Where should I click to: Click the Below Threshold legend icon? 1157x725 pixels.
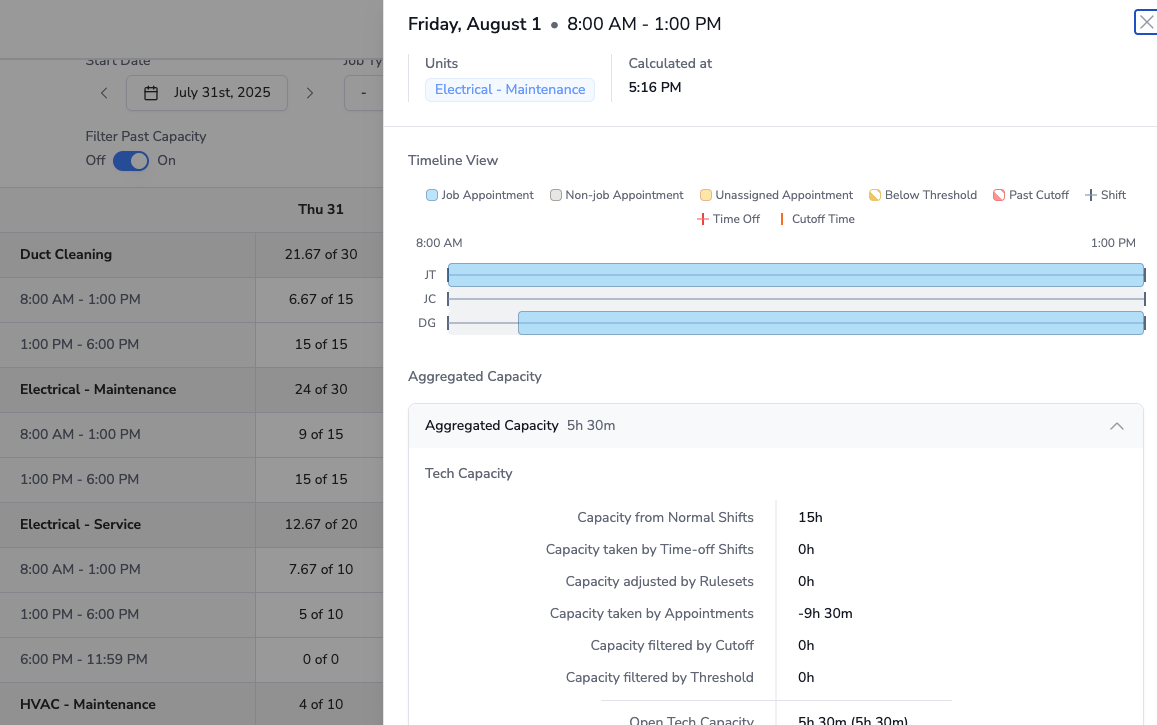(875, 195)
